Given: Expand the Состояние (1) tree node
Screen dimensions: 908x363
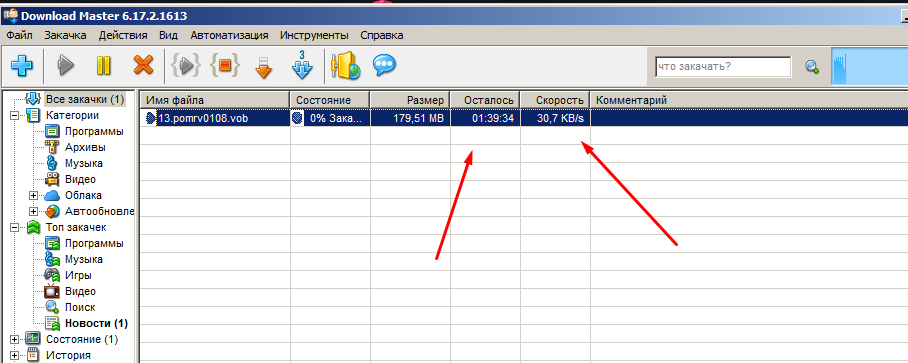Looking at the screenshot, I should click(x=14, y=339).
